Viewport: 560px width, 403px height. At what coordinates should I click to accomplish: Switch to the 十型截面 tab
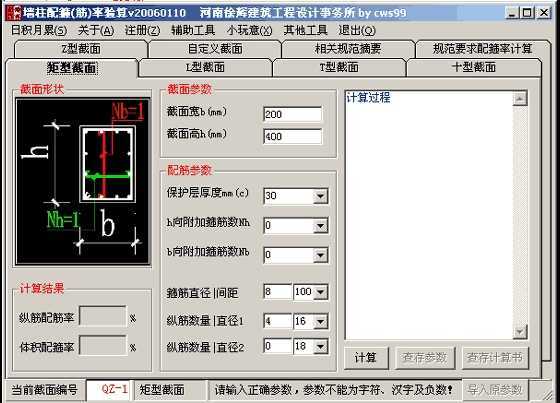point(474,68)
